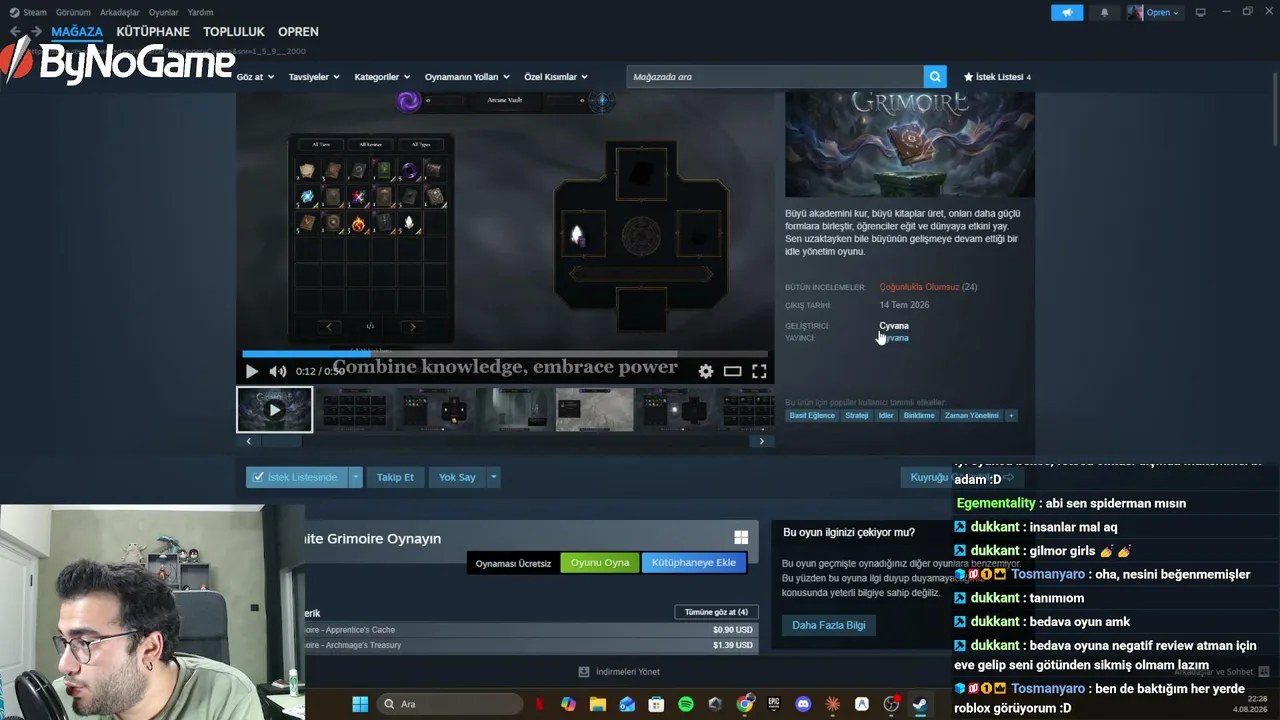This screenshot has height=720, width=1280.
Task: Expand the Göz at dropdown
Action: tap(255, 77)
